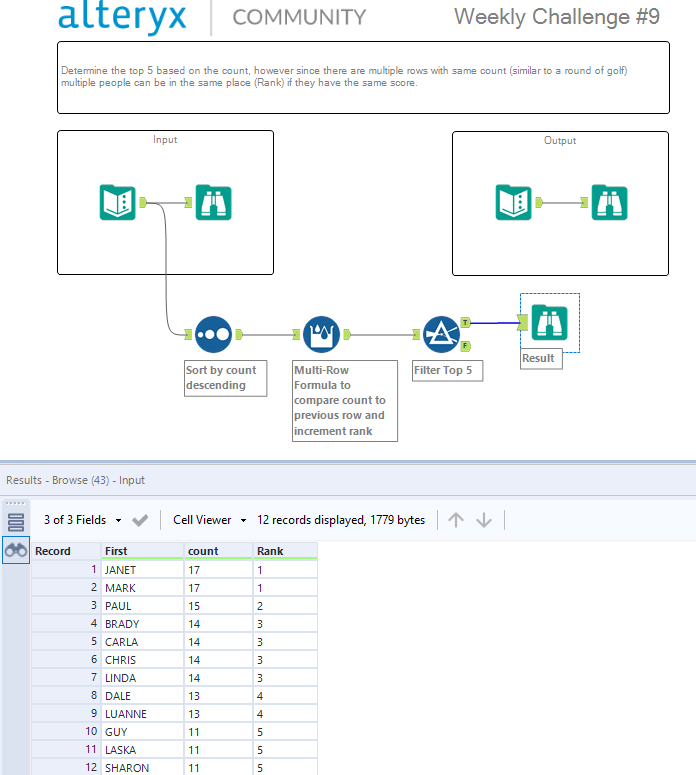Select the Sort tool on the canvas
Viewport: 696px width, 775px height.
click(x=213, y=335)
